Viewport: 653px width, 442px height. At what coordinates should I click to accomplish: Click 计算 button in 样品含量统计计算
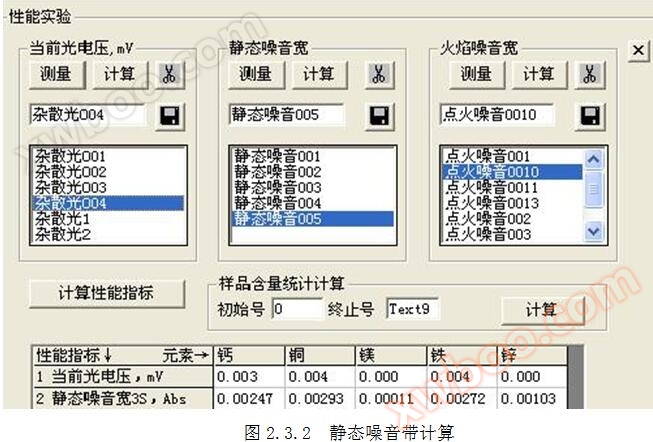point(542,309)
